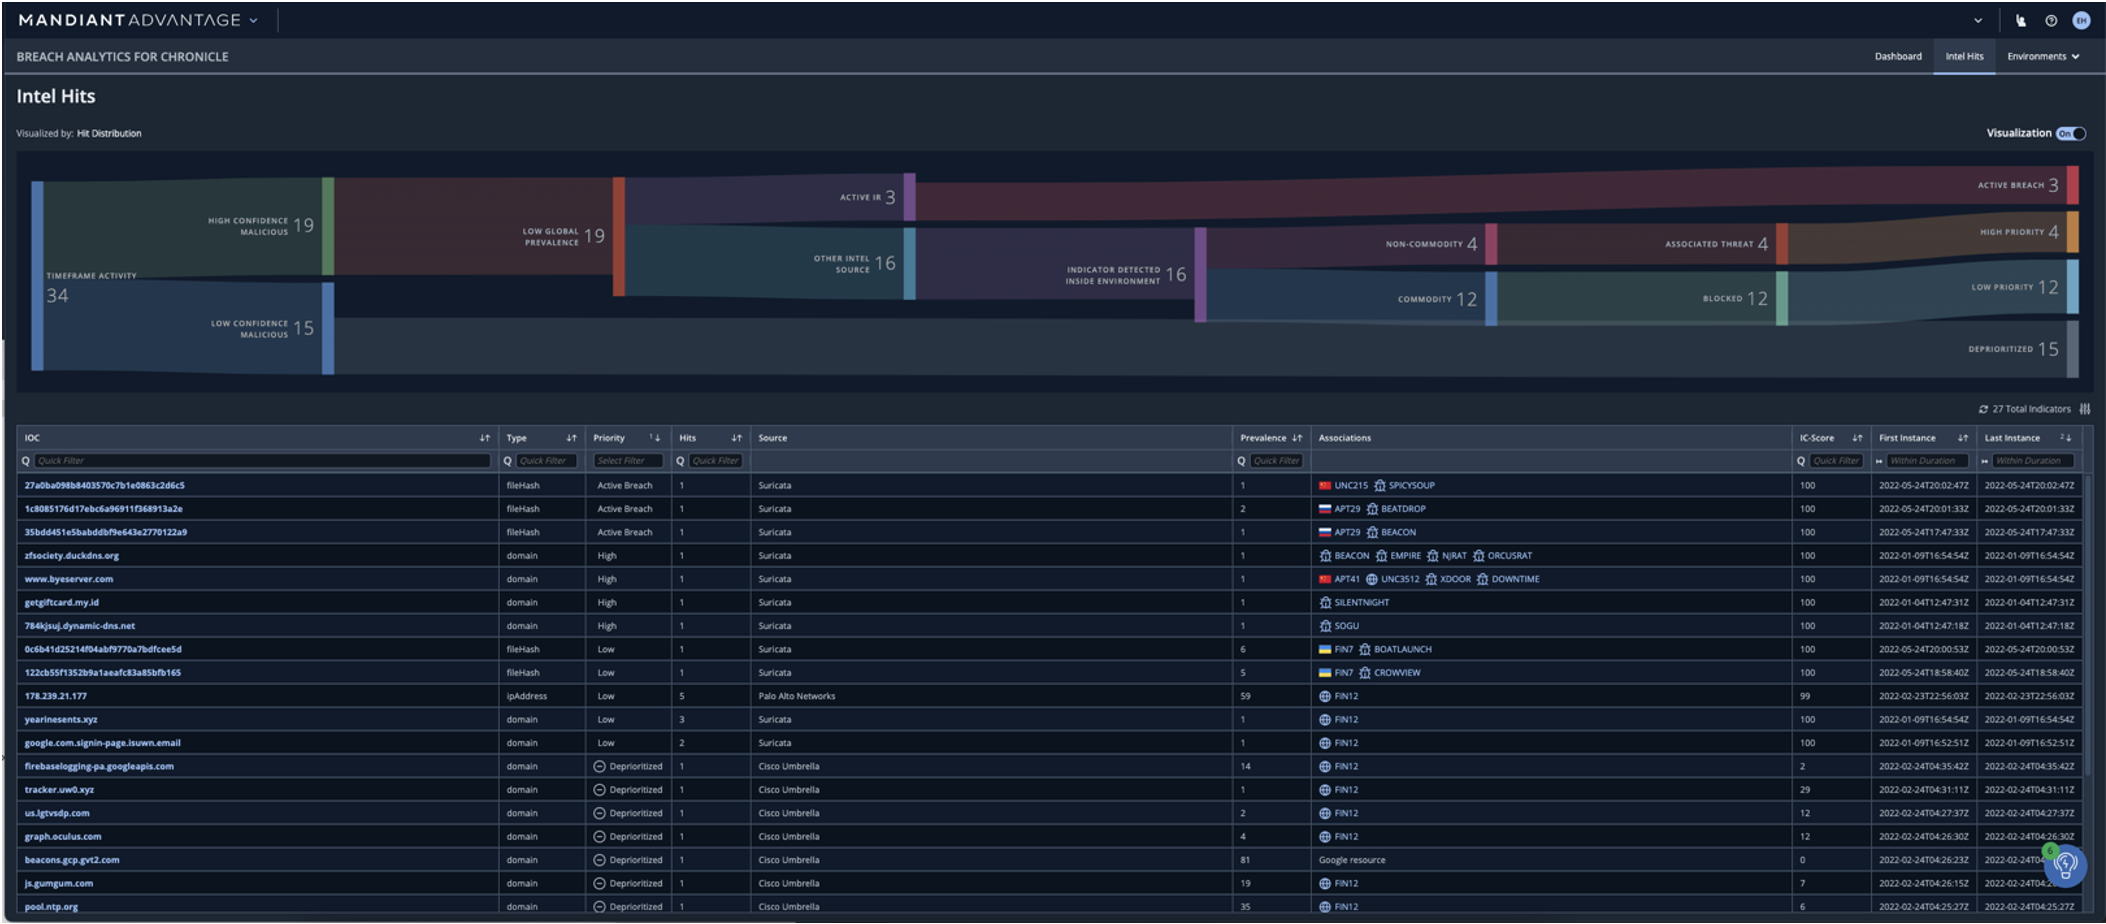Image resolution: width=2106 pixels, height=924 pixels.
Task: Open First Instance Within Duration filter
Action: (x=1928, y=461)
